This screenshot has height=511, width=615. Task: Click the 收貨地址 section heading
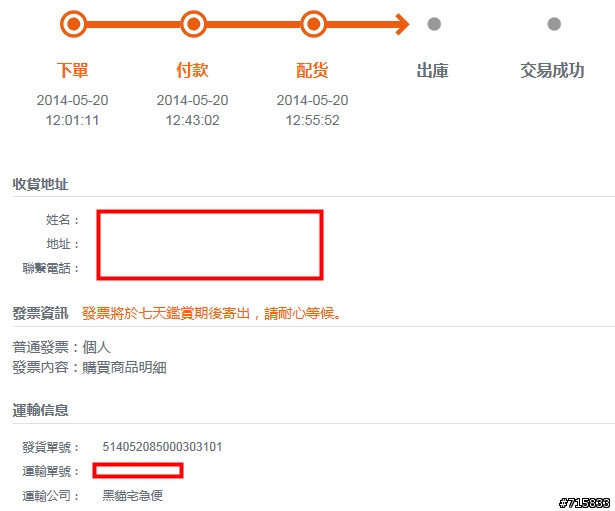click(40, 184)
